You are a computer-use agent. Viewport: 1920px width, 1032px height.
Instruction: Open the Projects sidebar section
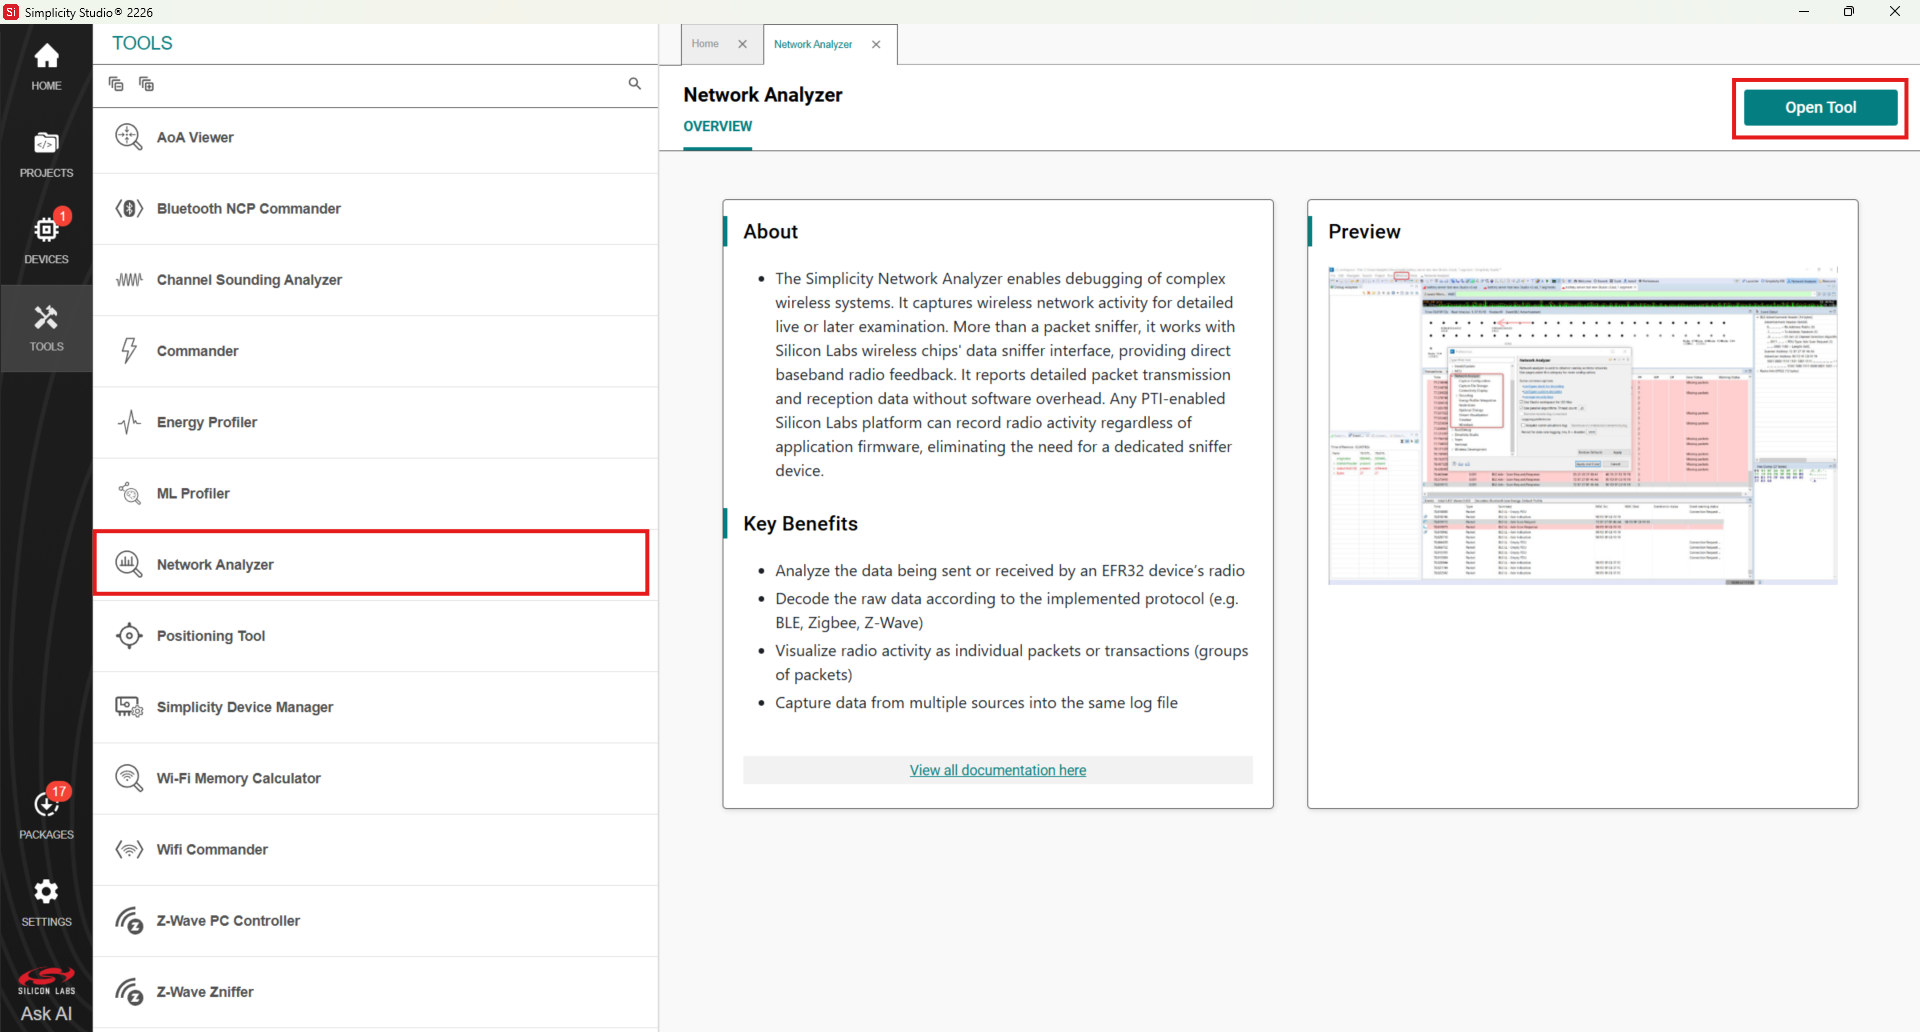(x=46, y=154)
